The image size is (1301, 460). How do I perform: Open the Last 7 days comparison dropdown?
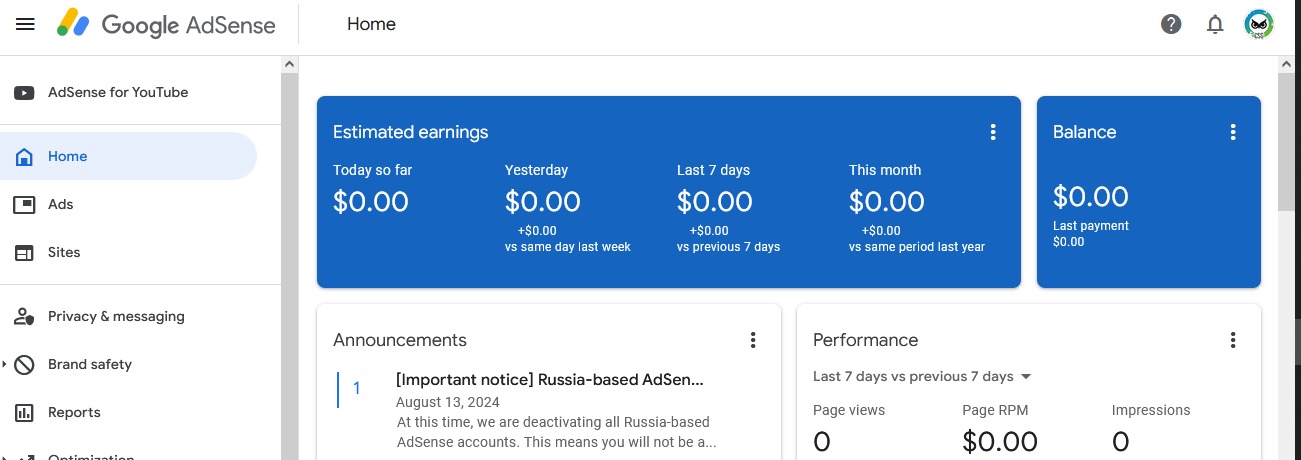922,377
